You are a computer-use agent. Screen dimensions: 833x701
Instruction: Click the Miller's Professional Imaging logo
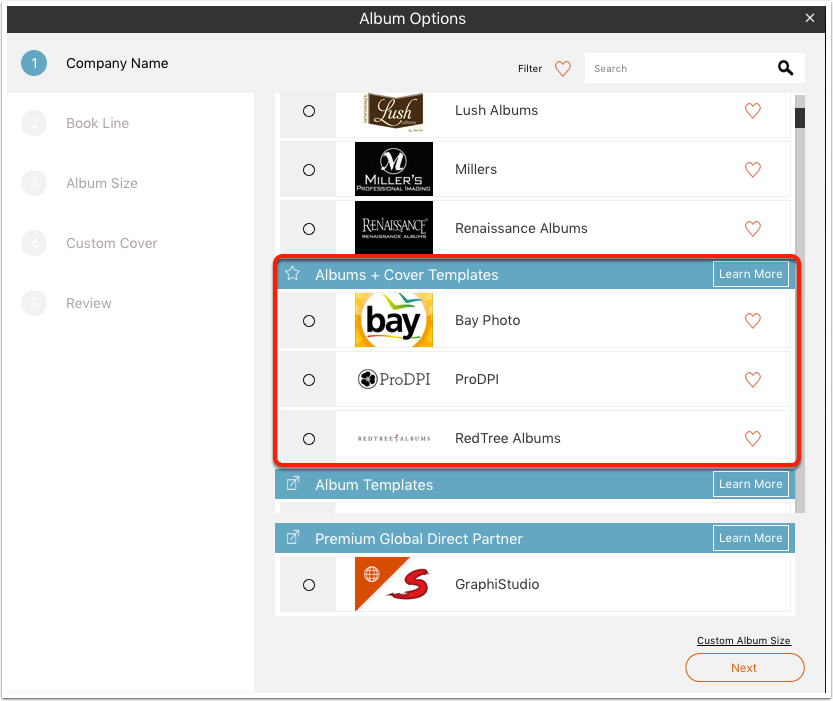394,169
